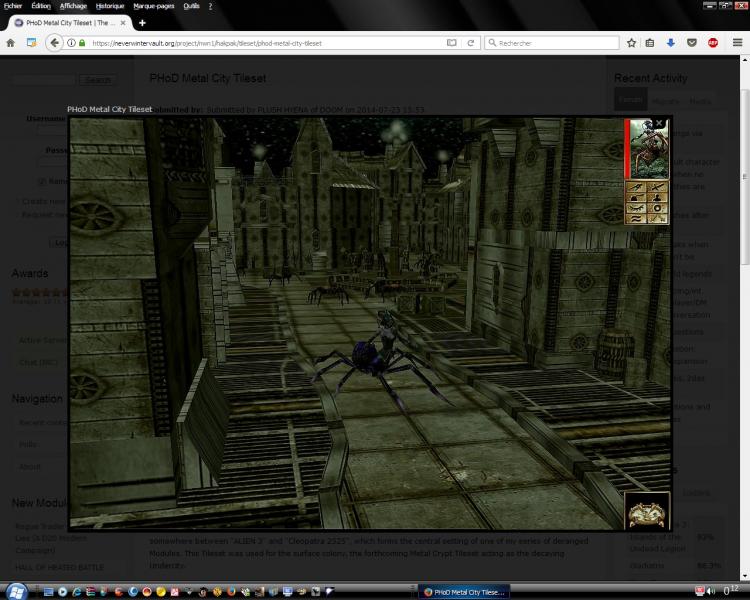The width and height of the screenshot is (750, 600).
Task: Reload the current page
Action: [x=471, y=43]
